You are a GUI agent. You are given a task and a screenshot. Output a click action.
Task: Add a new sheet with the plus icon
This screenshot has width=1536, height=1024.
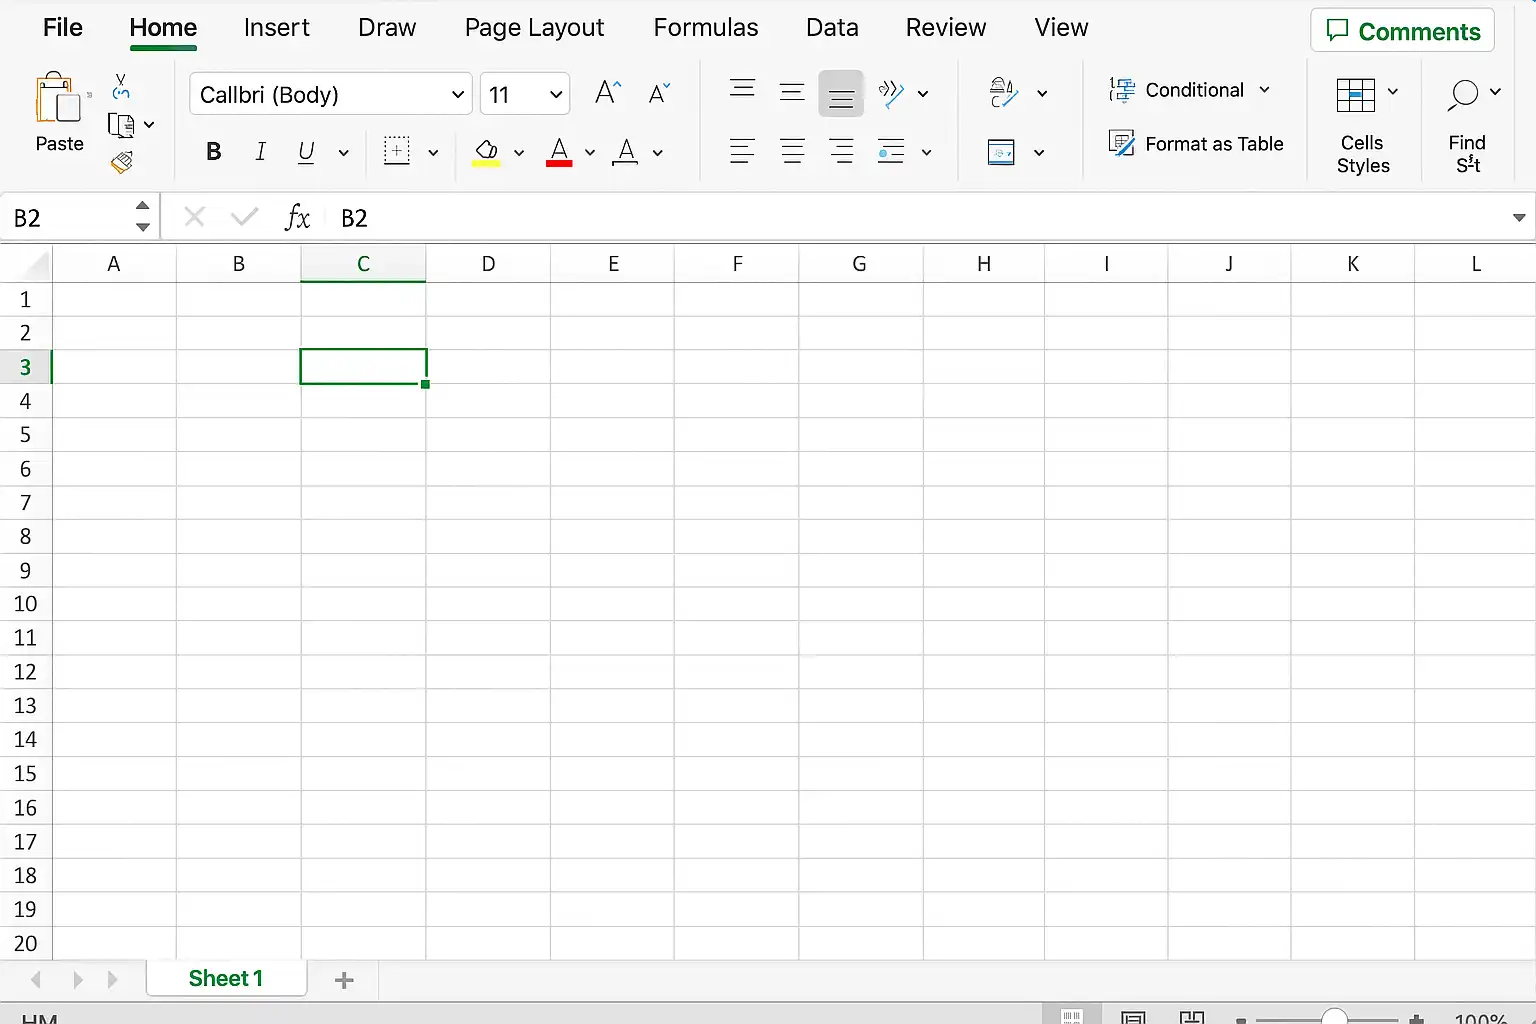(x=344, y=980)
